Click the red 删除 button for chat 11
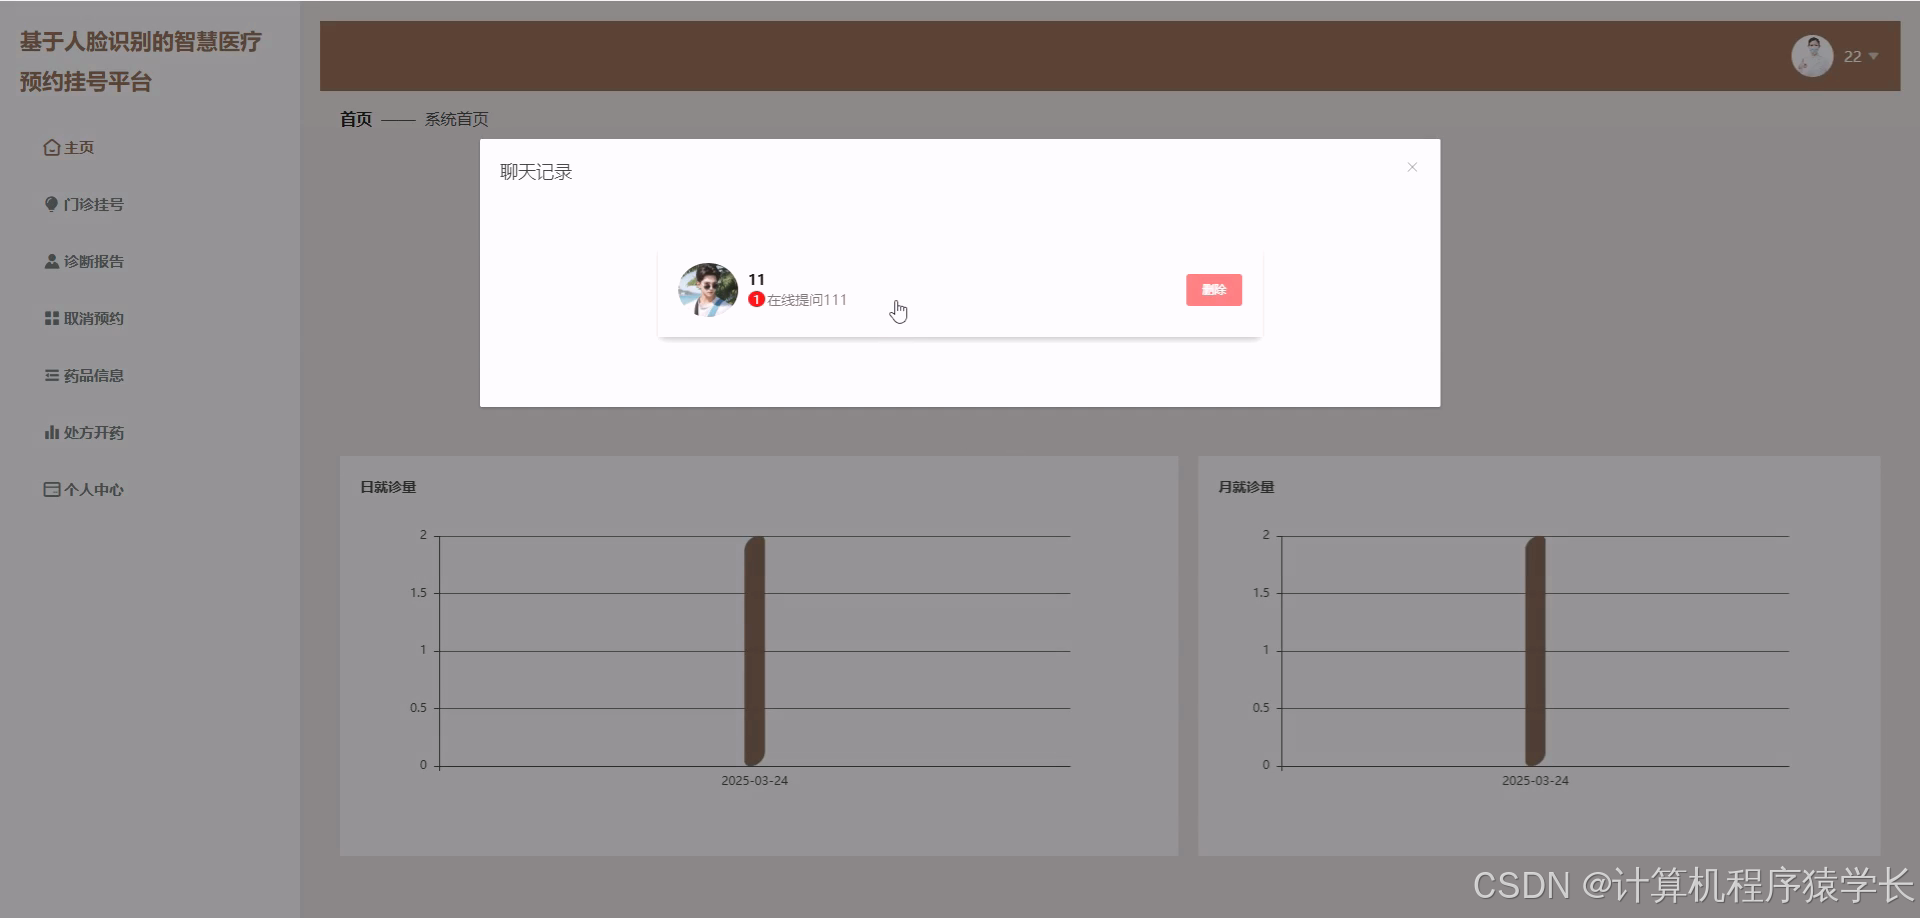The height and width of the screenshot is (918, 1920). [1214, 290]
